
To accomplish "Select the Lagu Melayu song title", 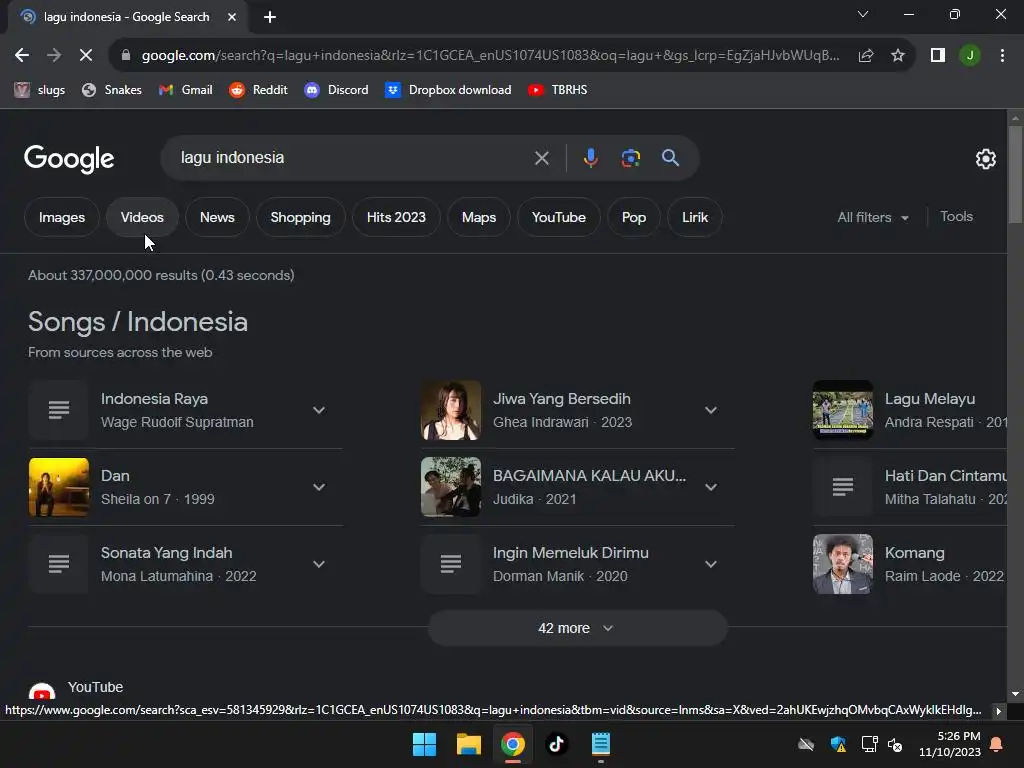I will (930, 399).
